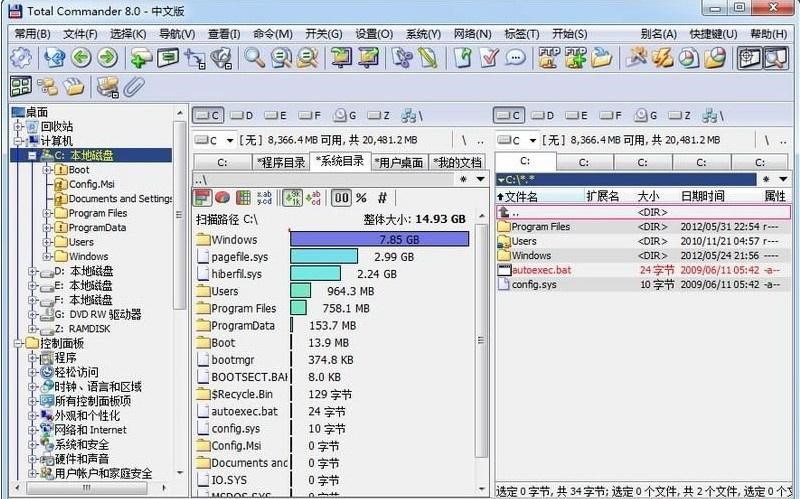Open the 文件(F) menu
Screen dimensions: 800x499
click(80, 34)
